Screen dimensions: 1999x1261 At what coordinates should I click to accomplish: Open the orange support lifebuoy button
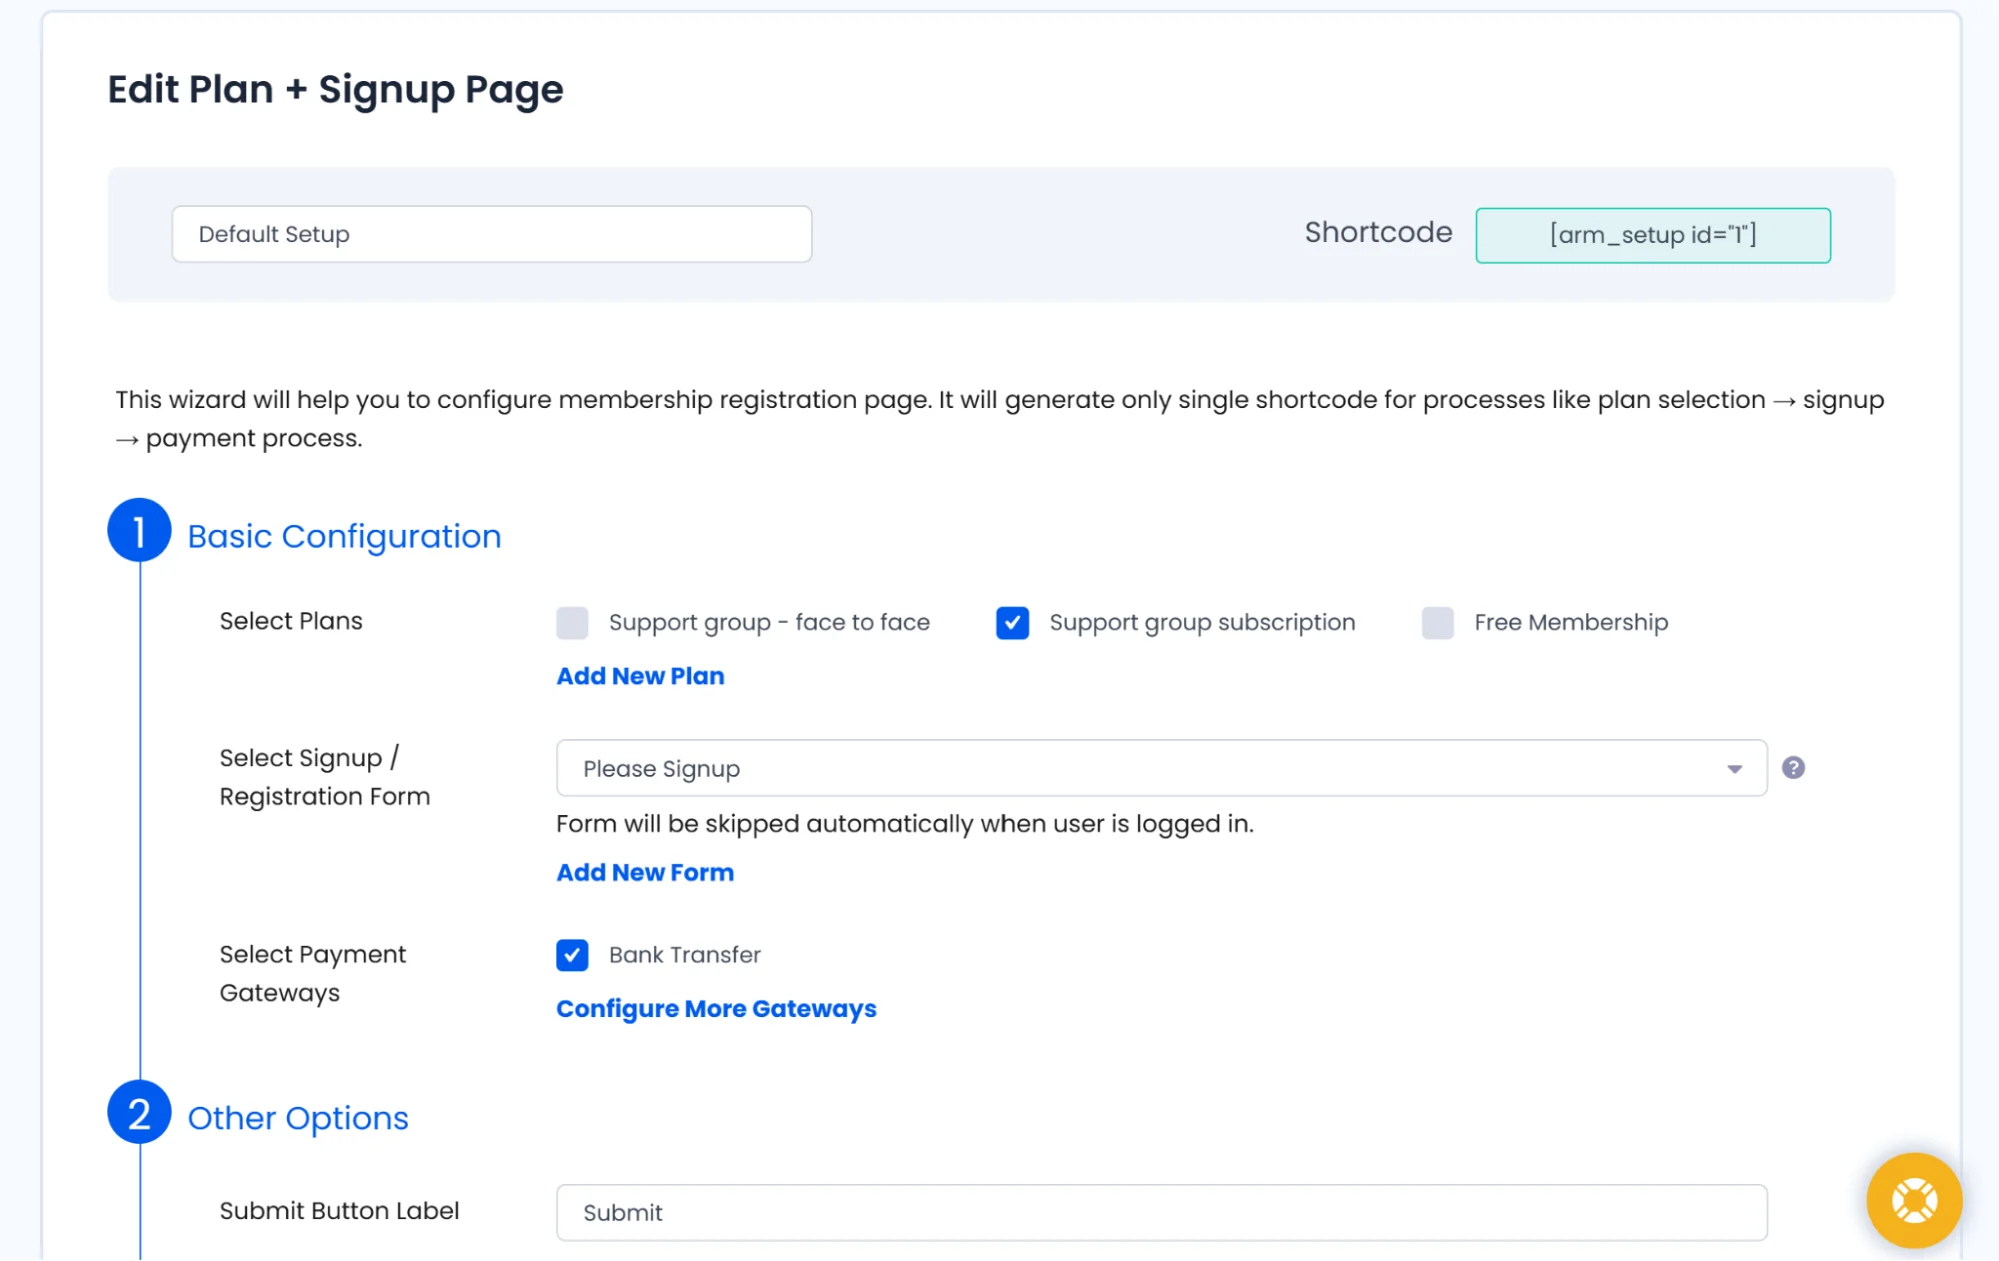pyautogui.click(x=1914, y=1200)
